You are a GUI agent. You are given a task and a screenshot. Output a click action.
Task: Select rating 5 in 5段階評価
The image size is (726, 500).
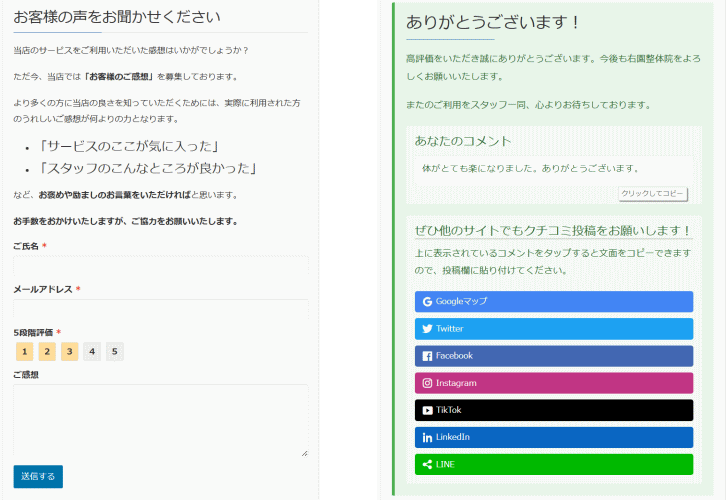pyautogui.click(x=115, y=351)
